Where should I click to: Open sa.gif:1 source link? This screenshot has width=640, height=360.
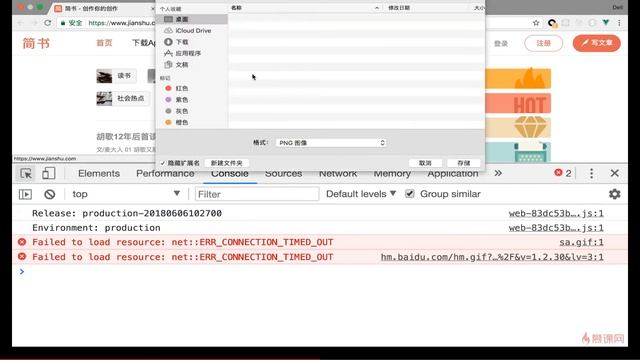pyautogui.click(x=581, y=242)
